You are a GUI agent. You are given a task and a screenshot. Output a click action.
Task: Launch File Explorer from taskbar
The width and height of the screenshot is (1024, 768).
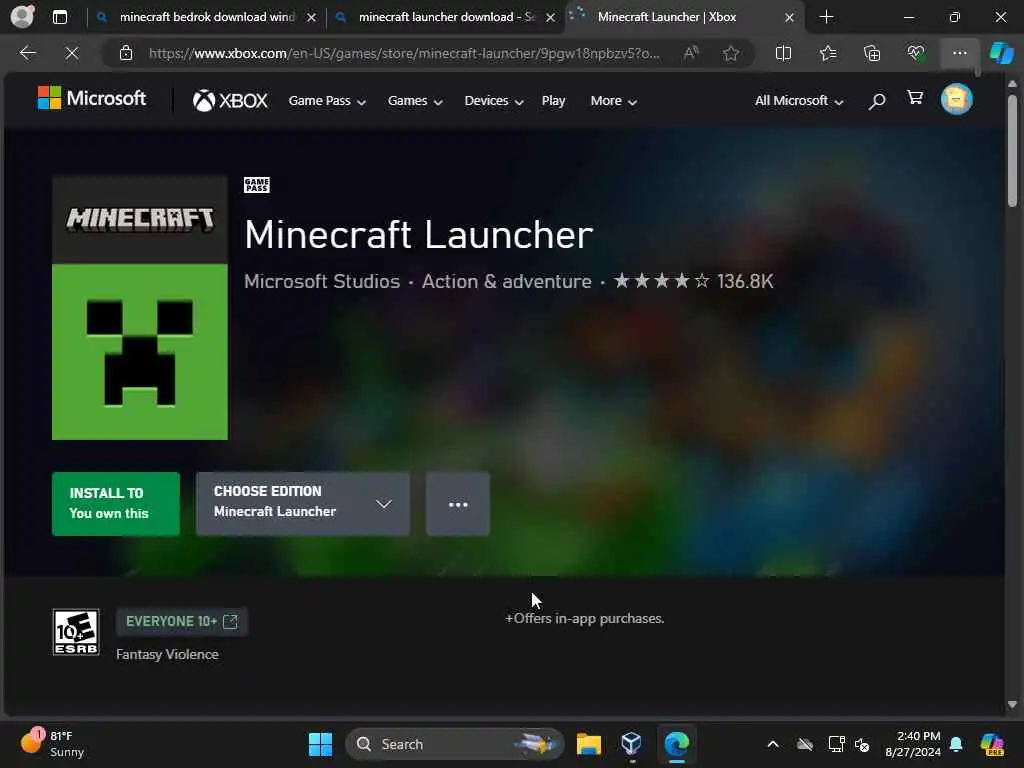[588, 744]
